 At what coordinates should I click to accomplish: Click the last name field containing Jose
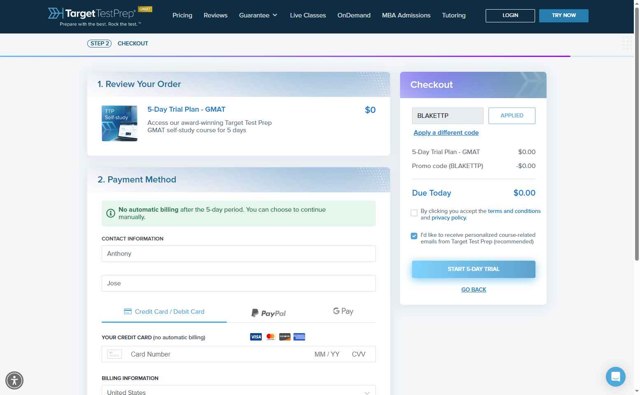pos(238,283)
